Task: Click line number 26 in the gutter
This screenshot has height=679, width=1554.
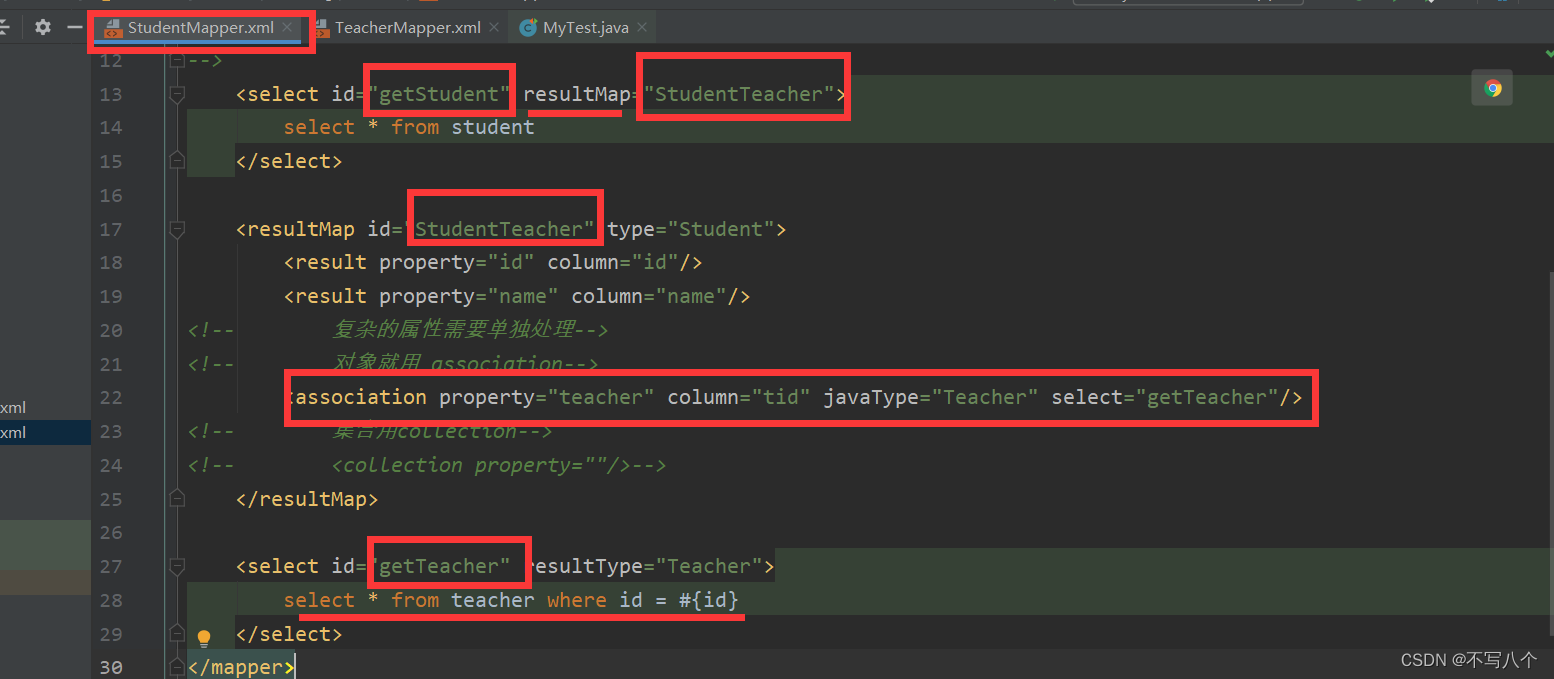Action: [110, 532]
